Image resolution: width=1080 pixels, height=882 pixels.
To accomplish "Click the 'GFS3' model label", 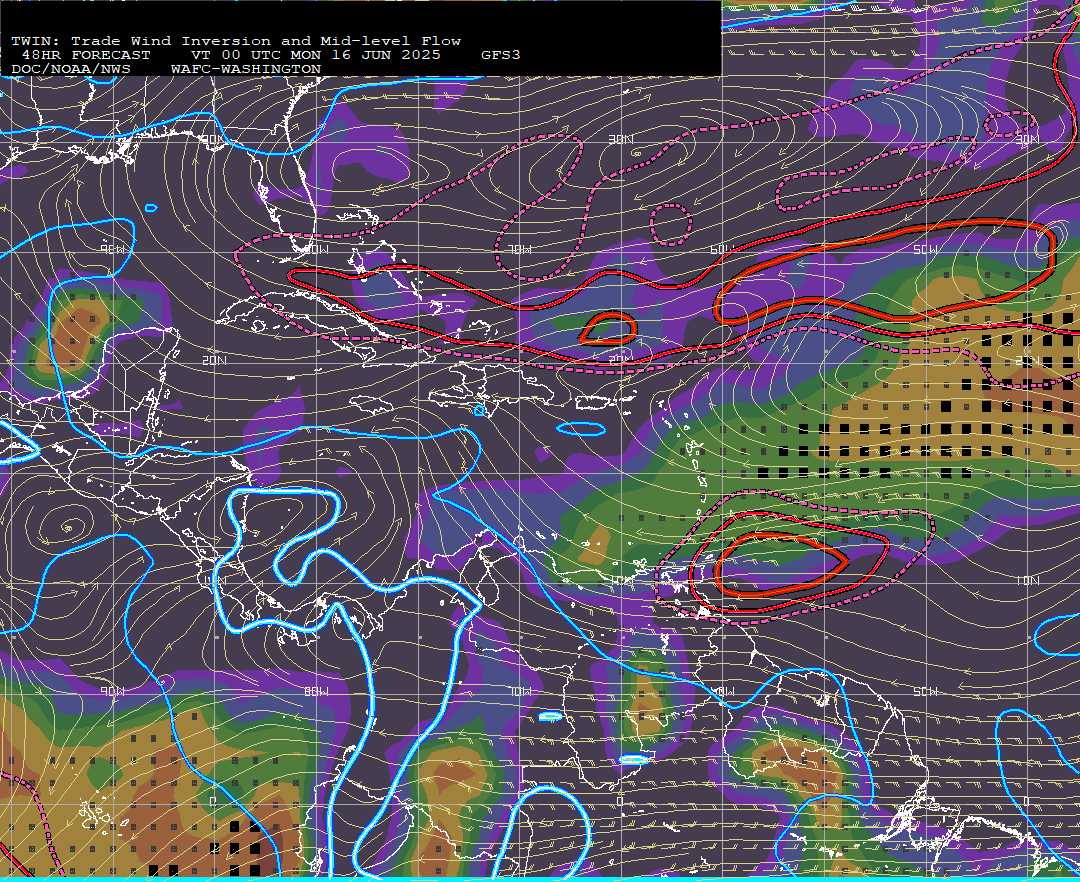I will click(501, 55).
